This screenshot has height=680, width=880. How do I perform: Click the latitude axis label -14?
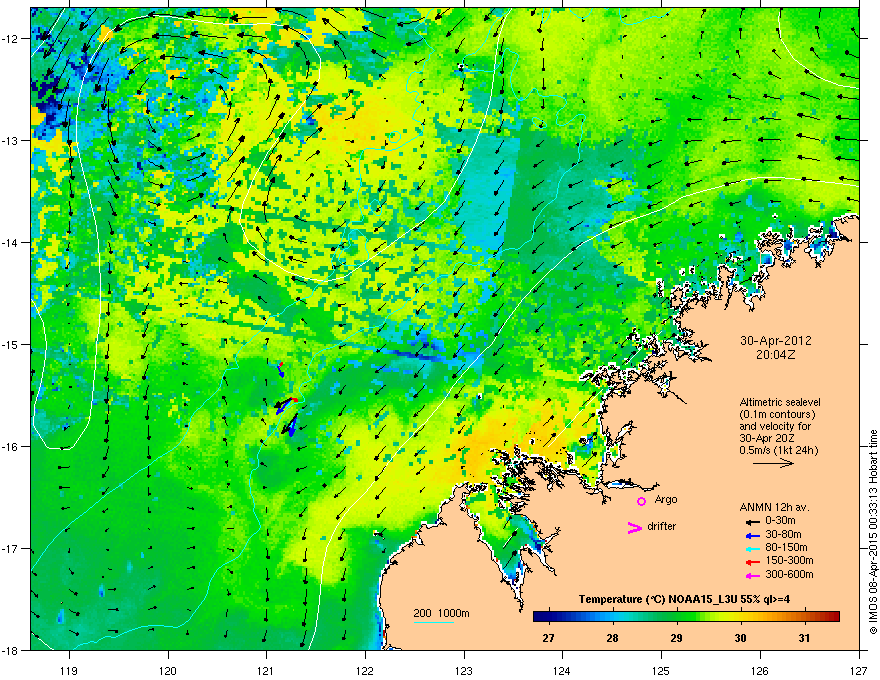(11, 242)
